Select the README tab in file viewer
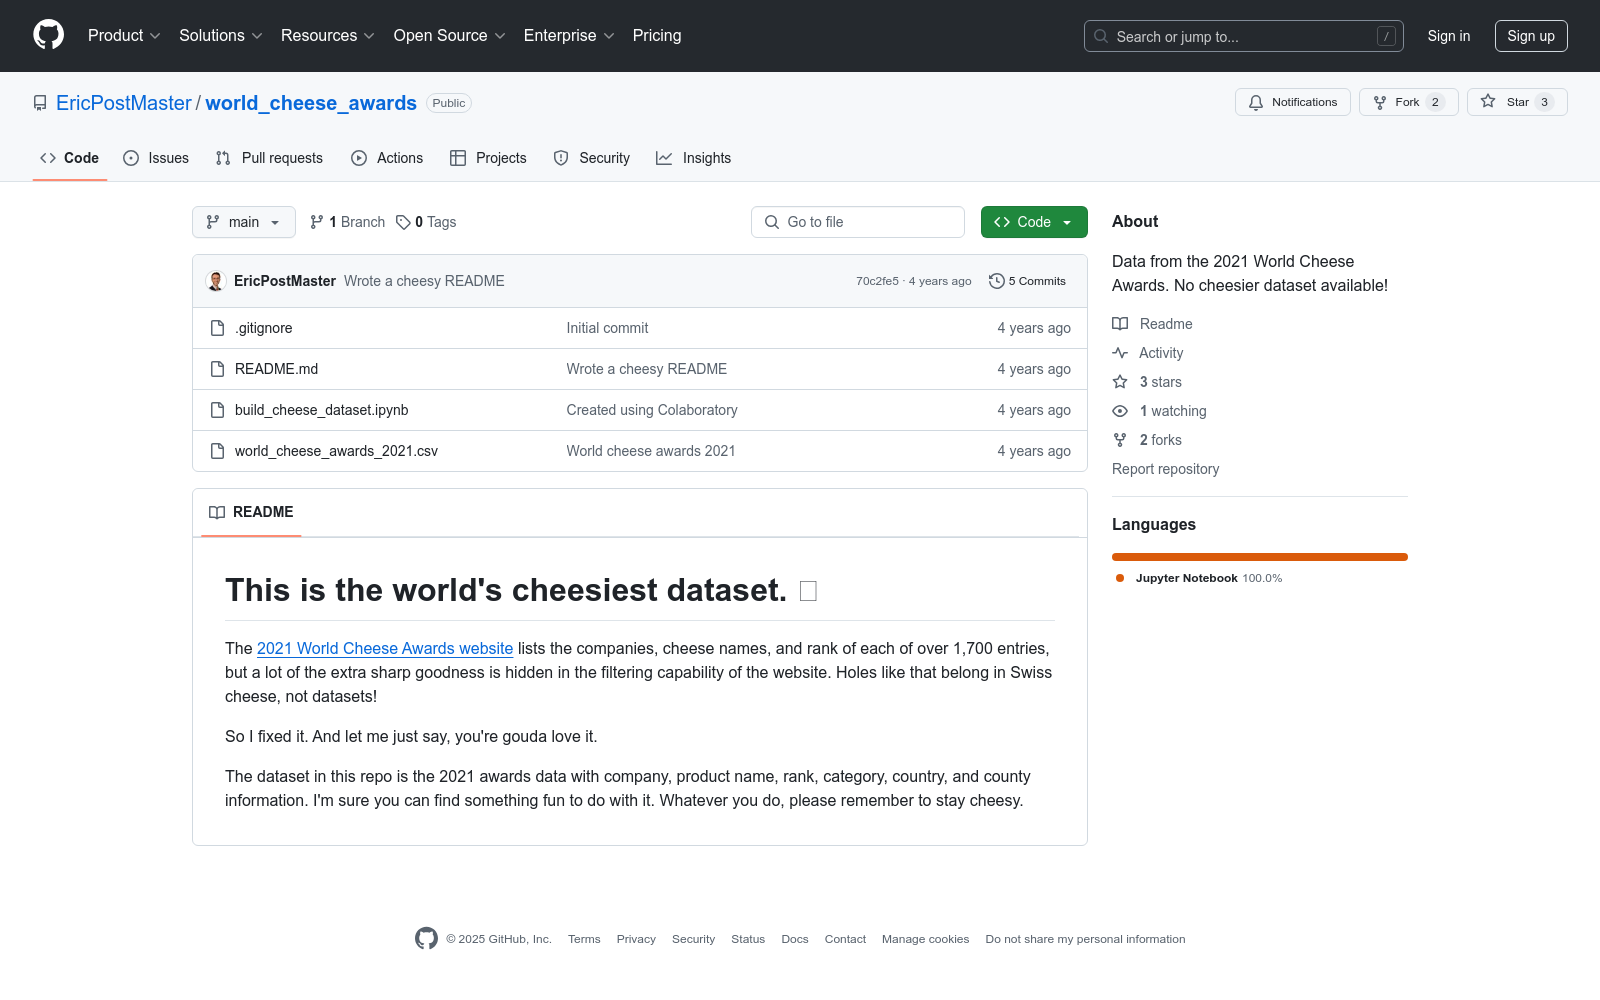 251,512
